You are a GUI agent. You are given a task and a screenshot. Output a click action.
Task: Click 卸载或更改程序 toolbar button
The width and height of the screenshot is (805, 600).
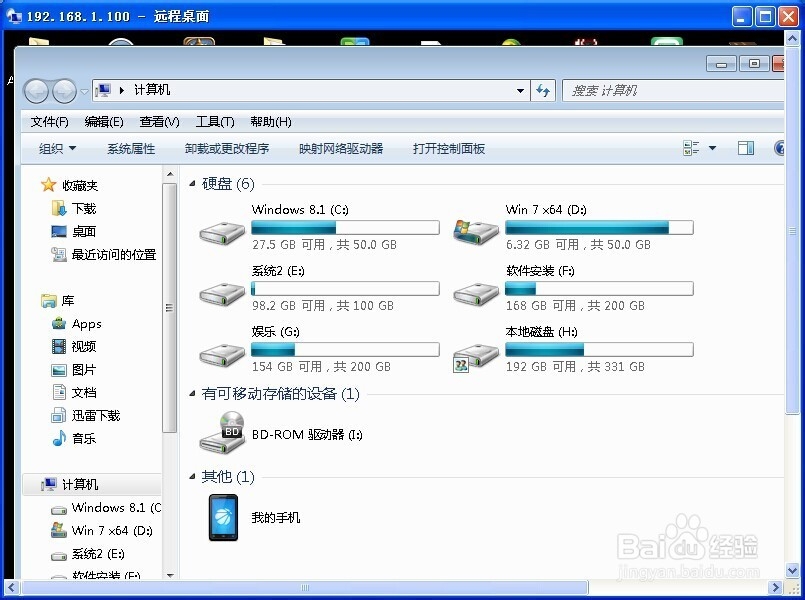point(227,149)
